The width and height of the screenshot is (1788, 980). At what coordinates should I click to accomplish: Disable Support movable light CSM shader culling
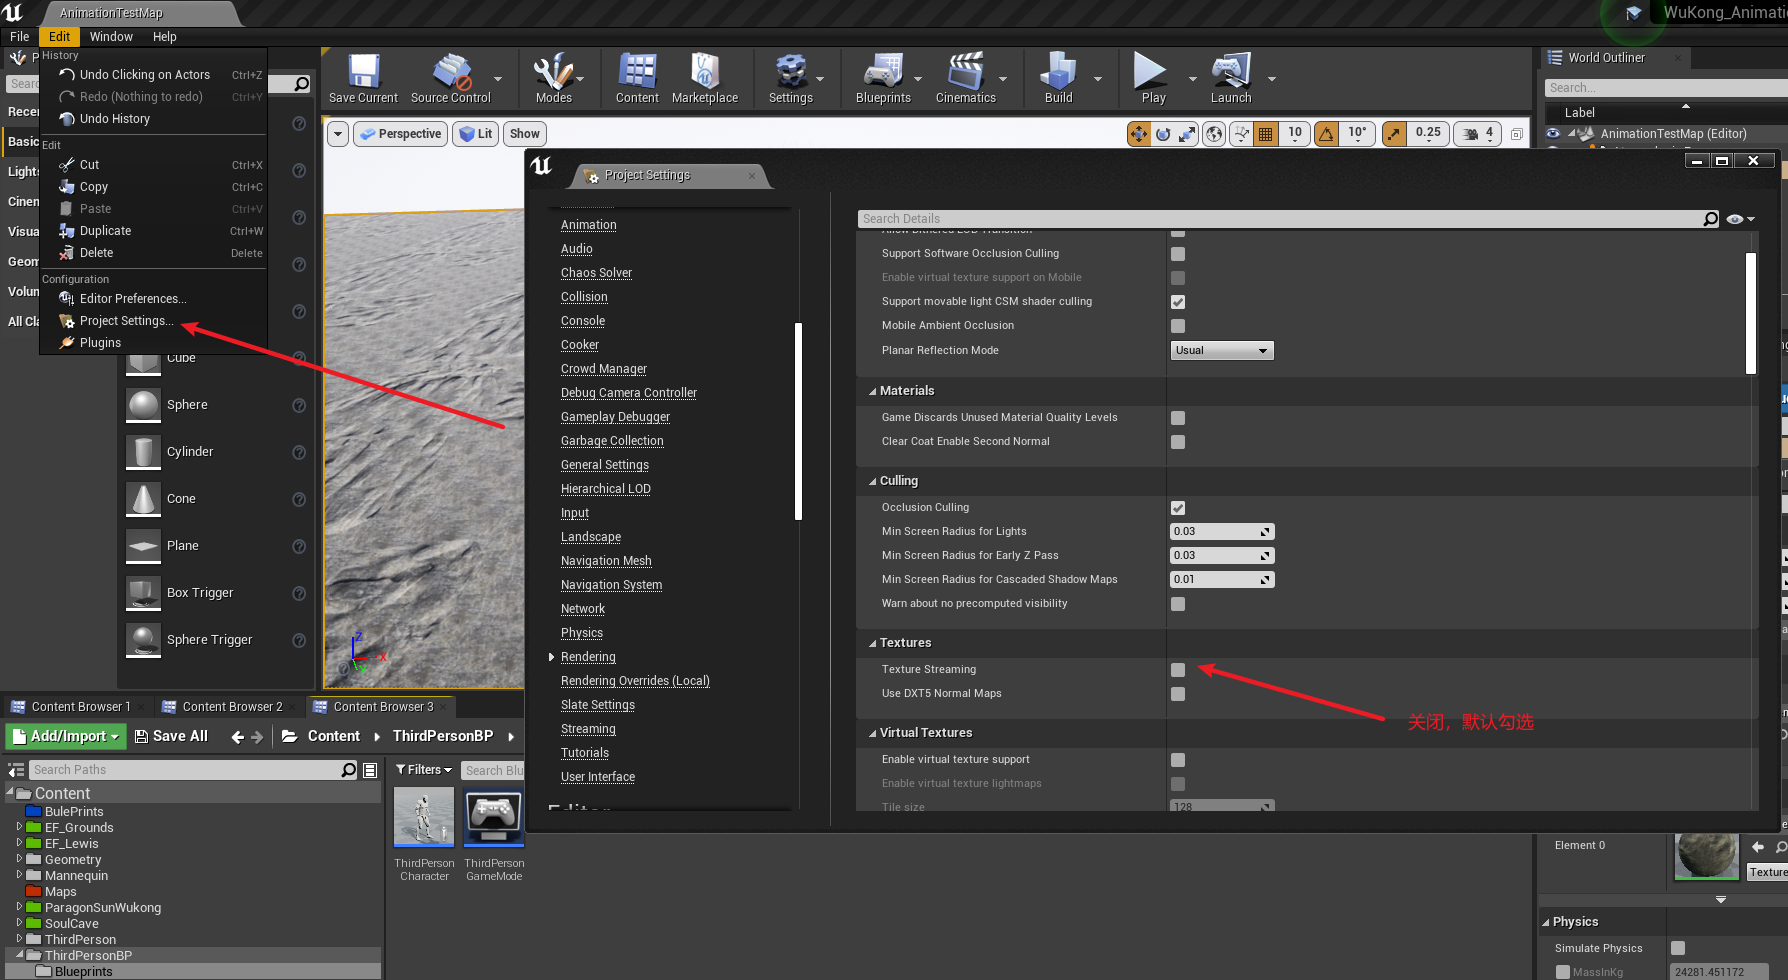click(1177, 301)
